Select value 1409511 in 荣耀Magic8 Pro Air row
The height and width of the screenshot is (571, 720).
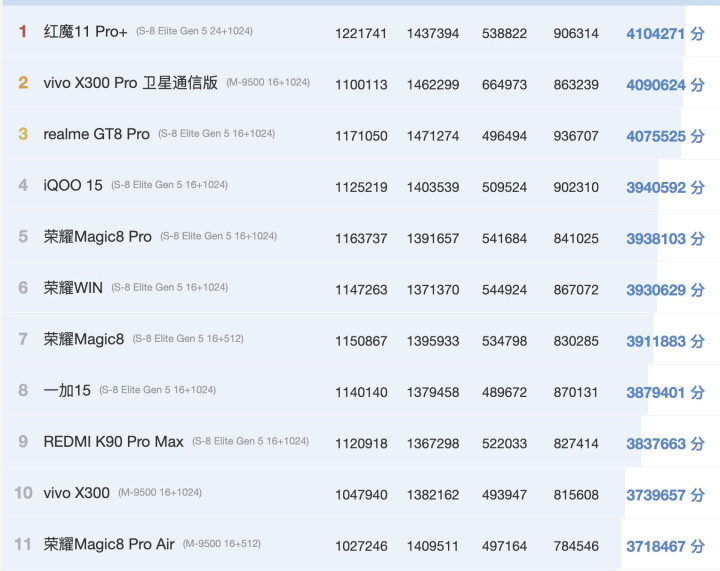pos(433,546)
